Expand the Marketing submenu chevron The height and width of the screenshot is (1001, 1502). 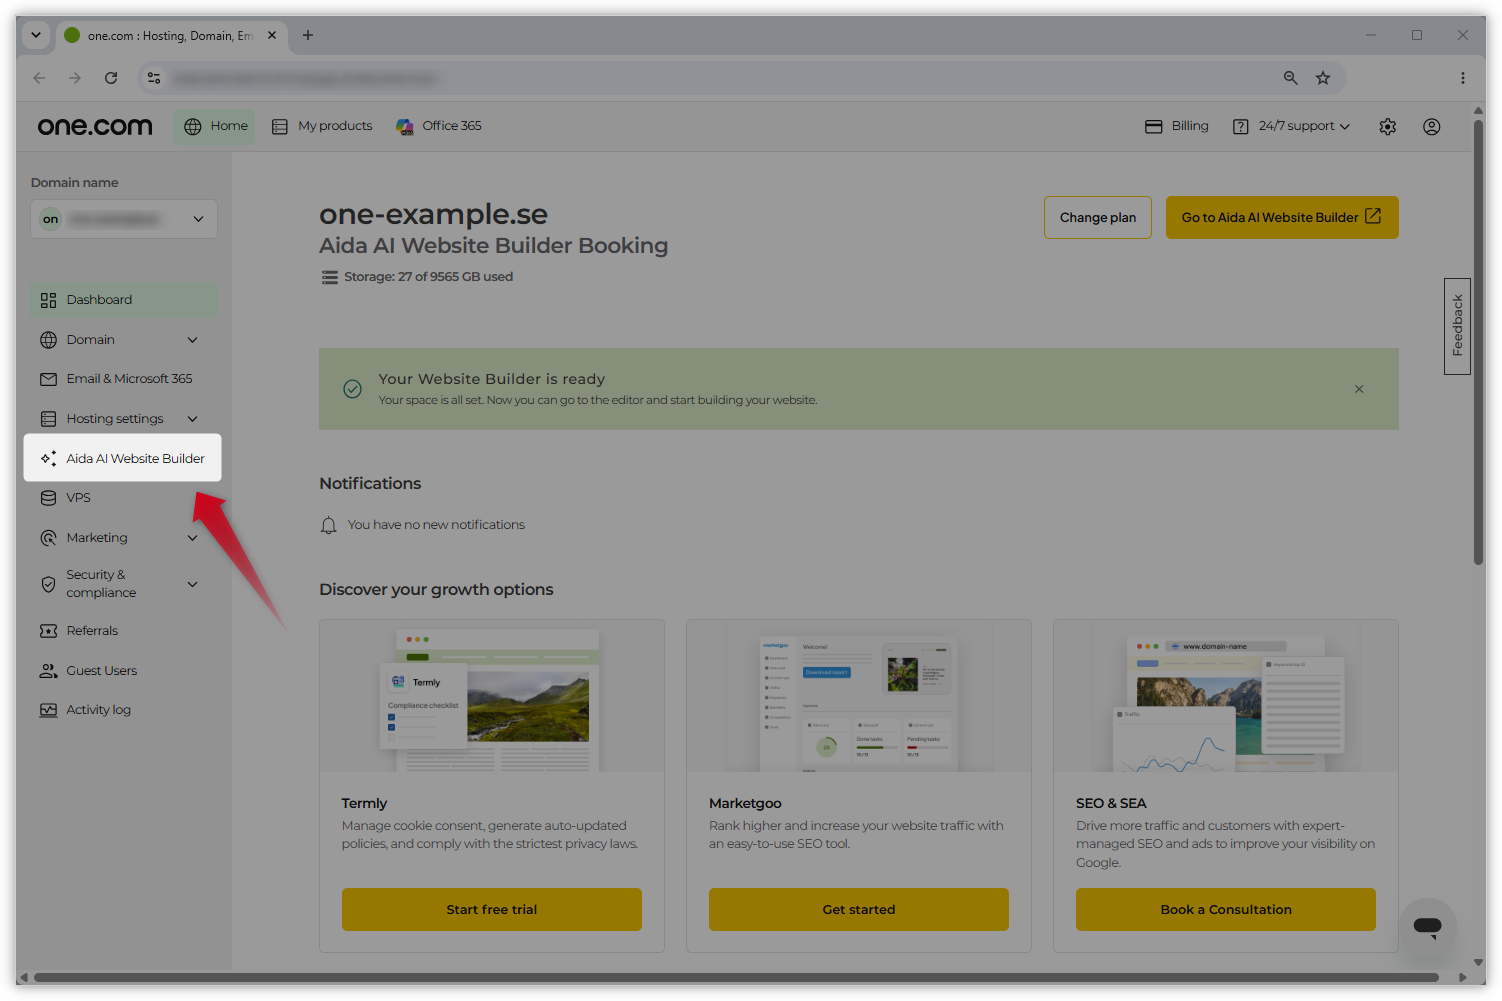pyautogui.click(x=193, y=538)
